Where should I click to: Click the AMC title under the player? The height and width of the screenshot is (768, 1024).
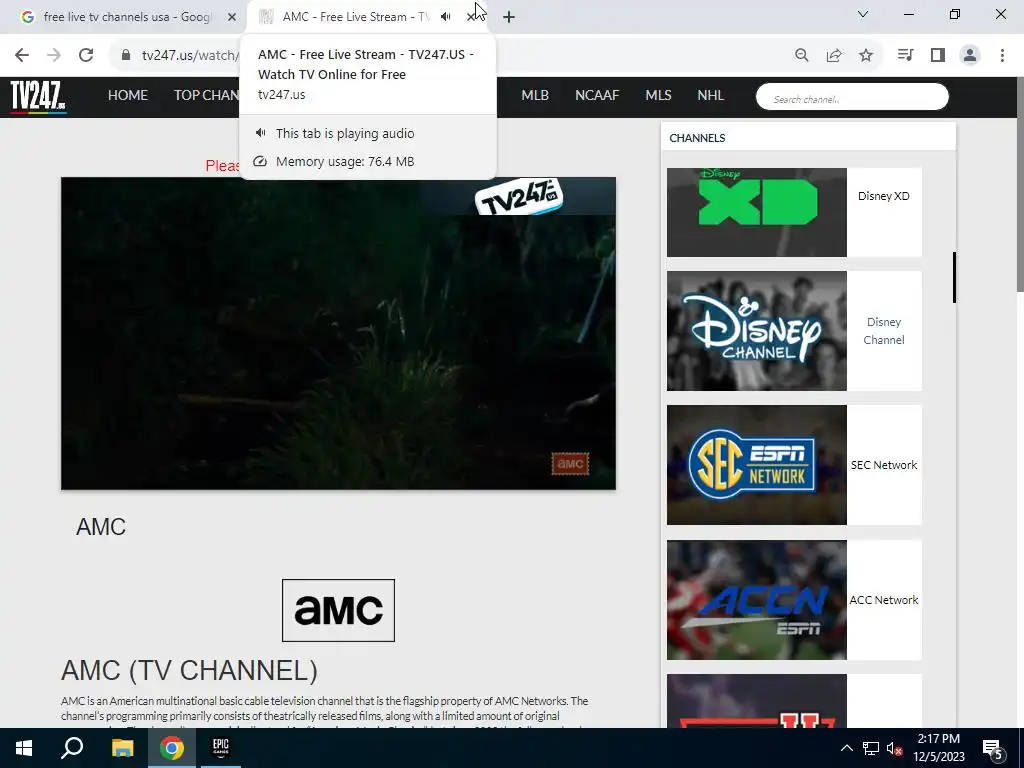[x=101, y=527]
